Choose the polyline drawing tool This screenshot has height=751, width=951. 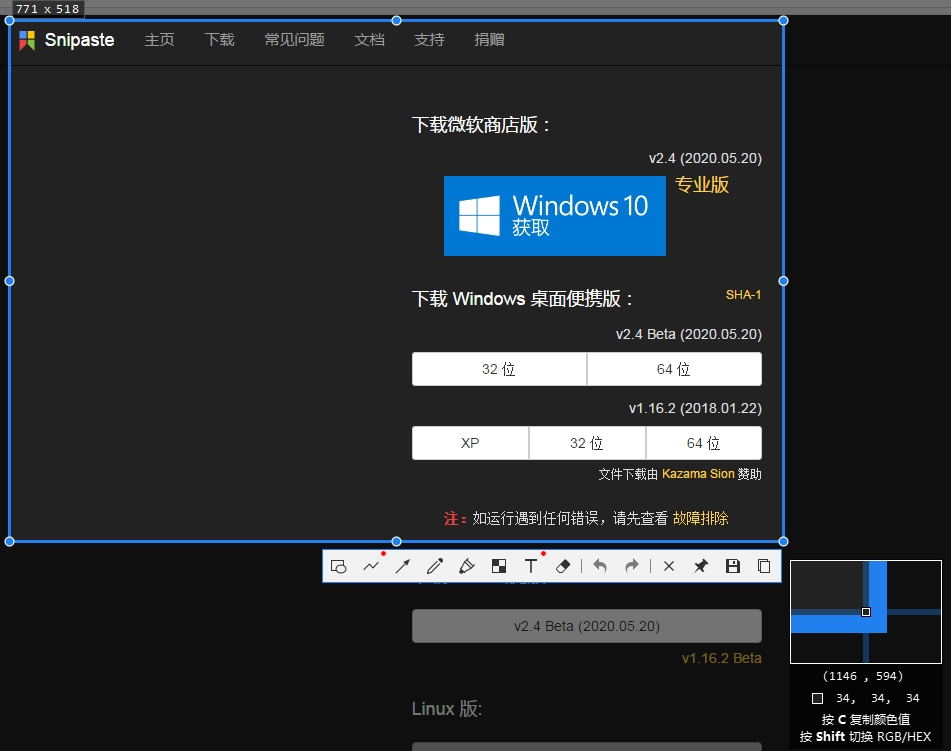(371, 566)
